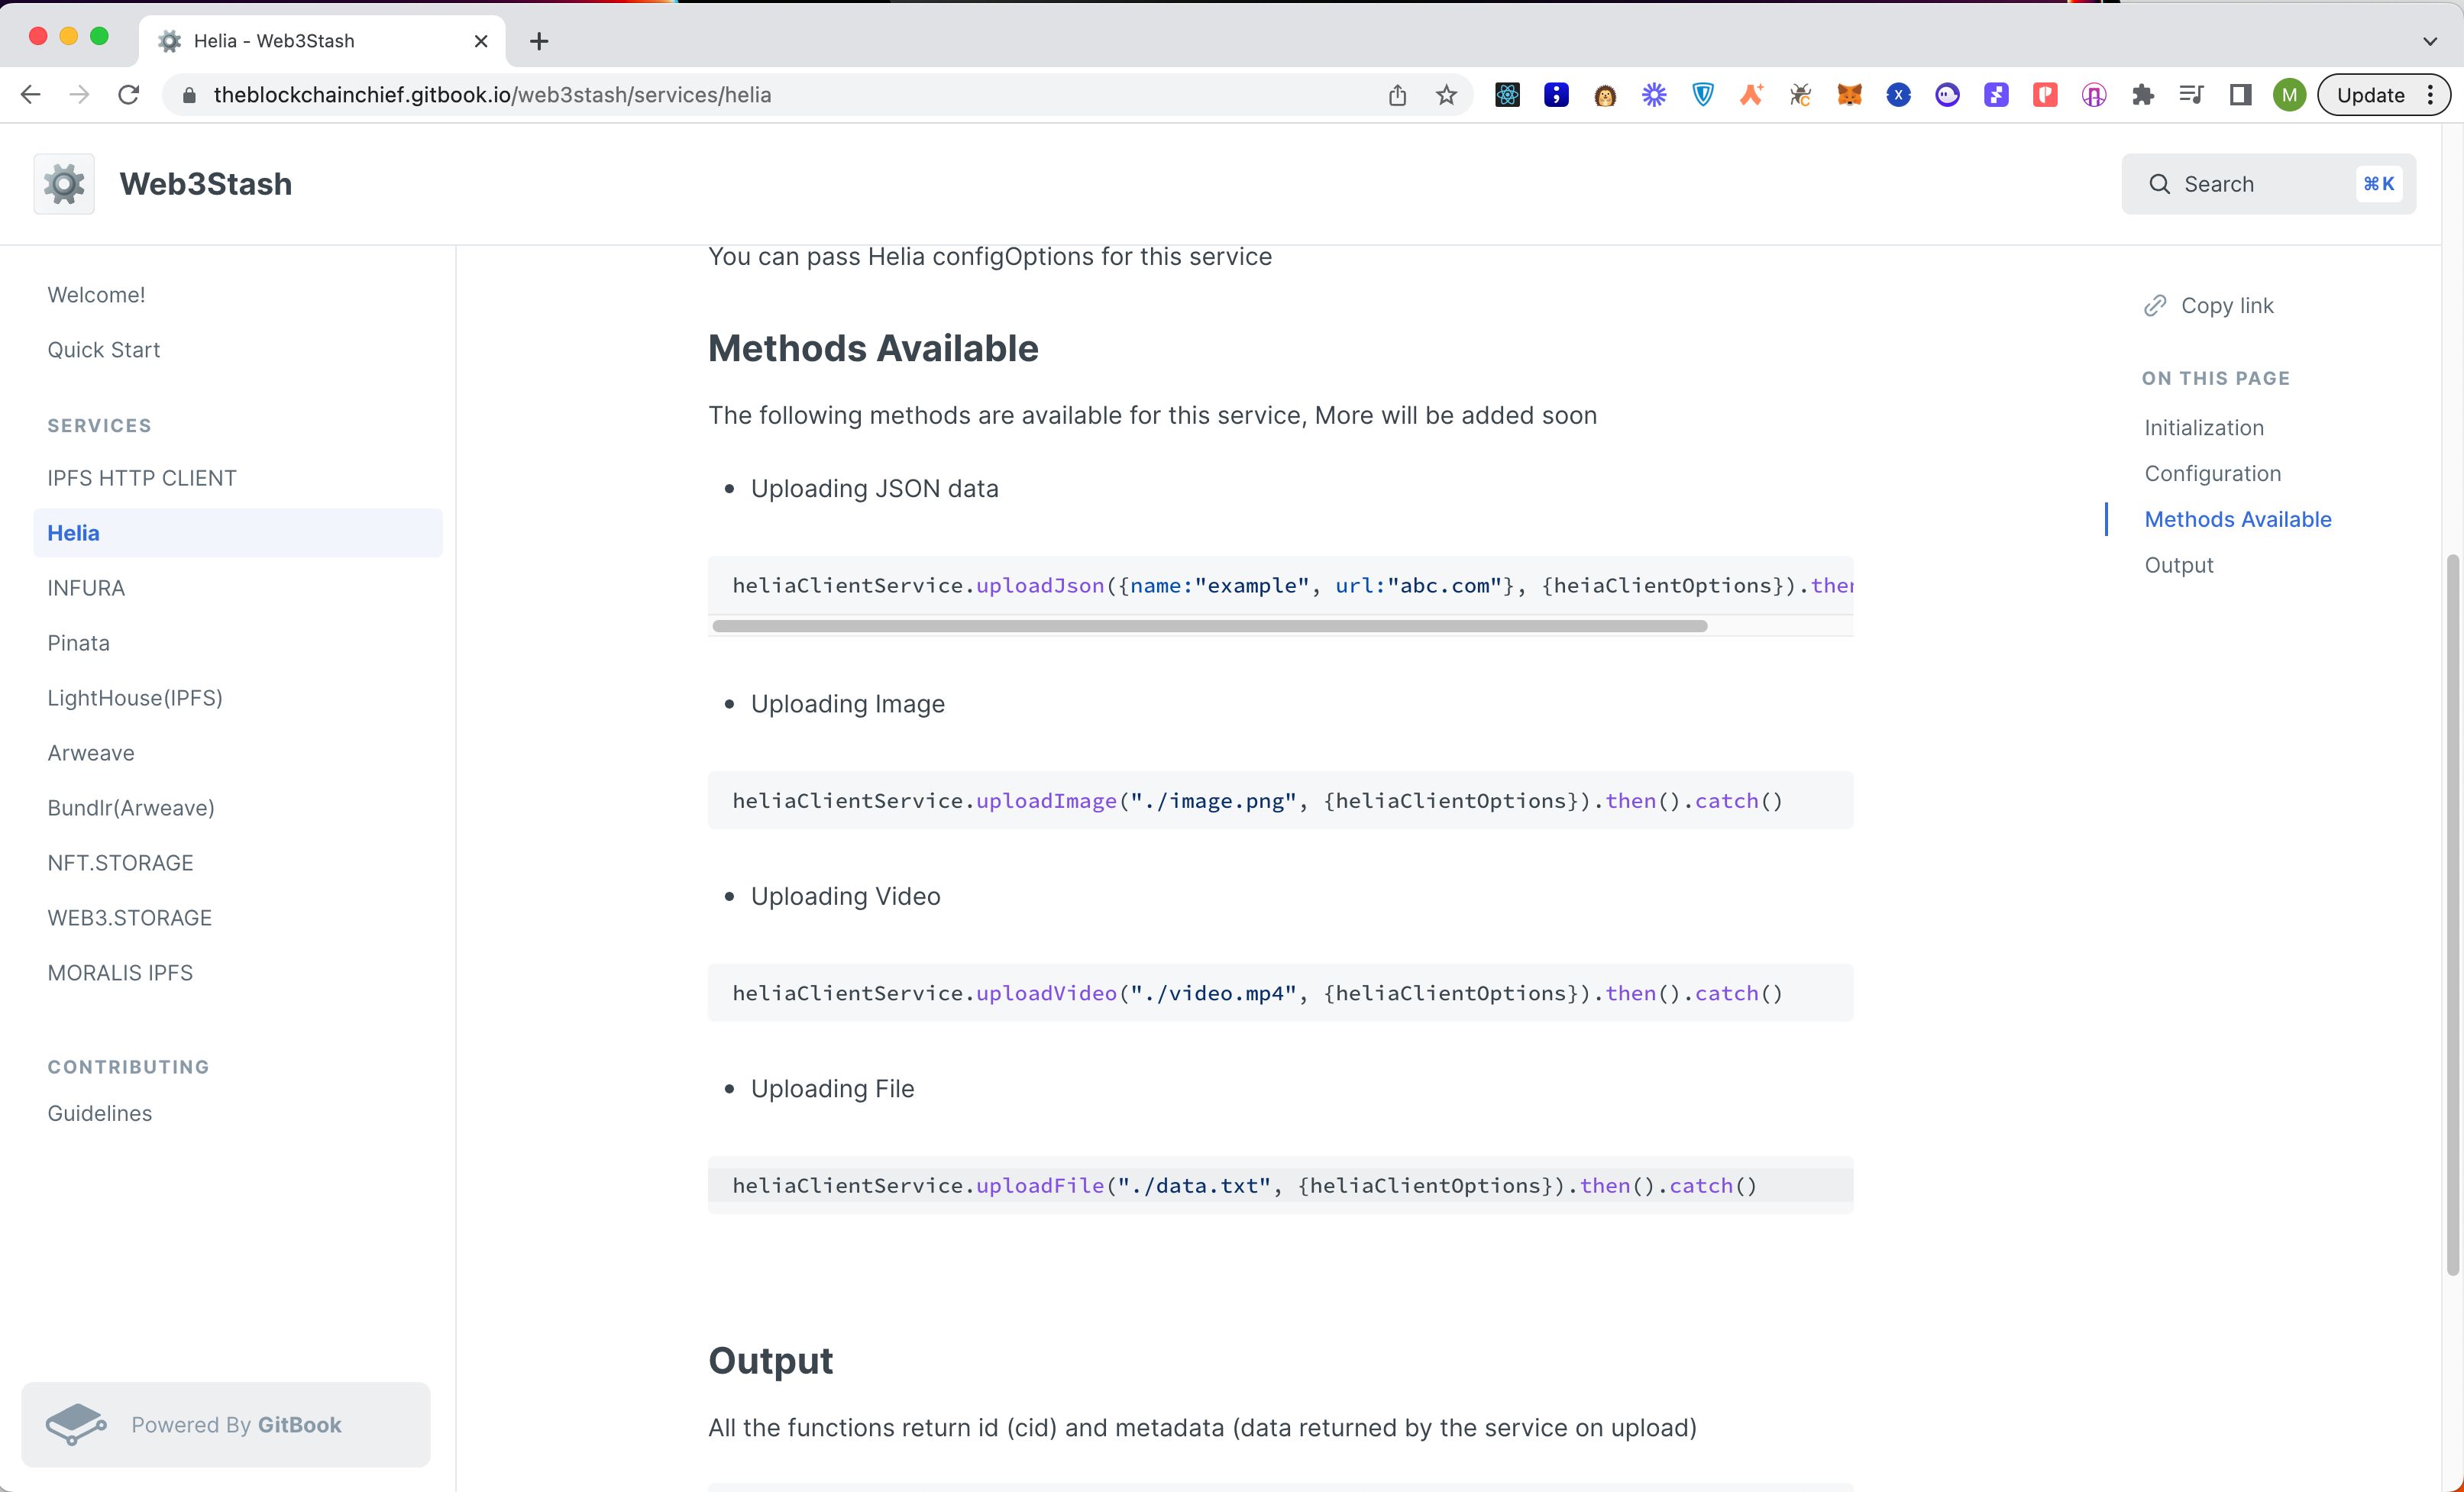Open the IPFS HTTP CLIENT page
The width and height of the screenshot is (2464, 1492).
[142, 478]
